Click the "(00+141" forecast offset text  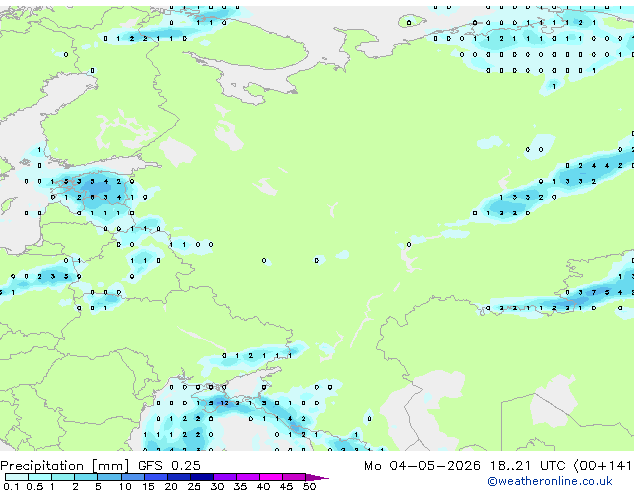coord(602,466)
